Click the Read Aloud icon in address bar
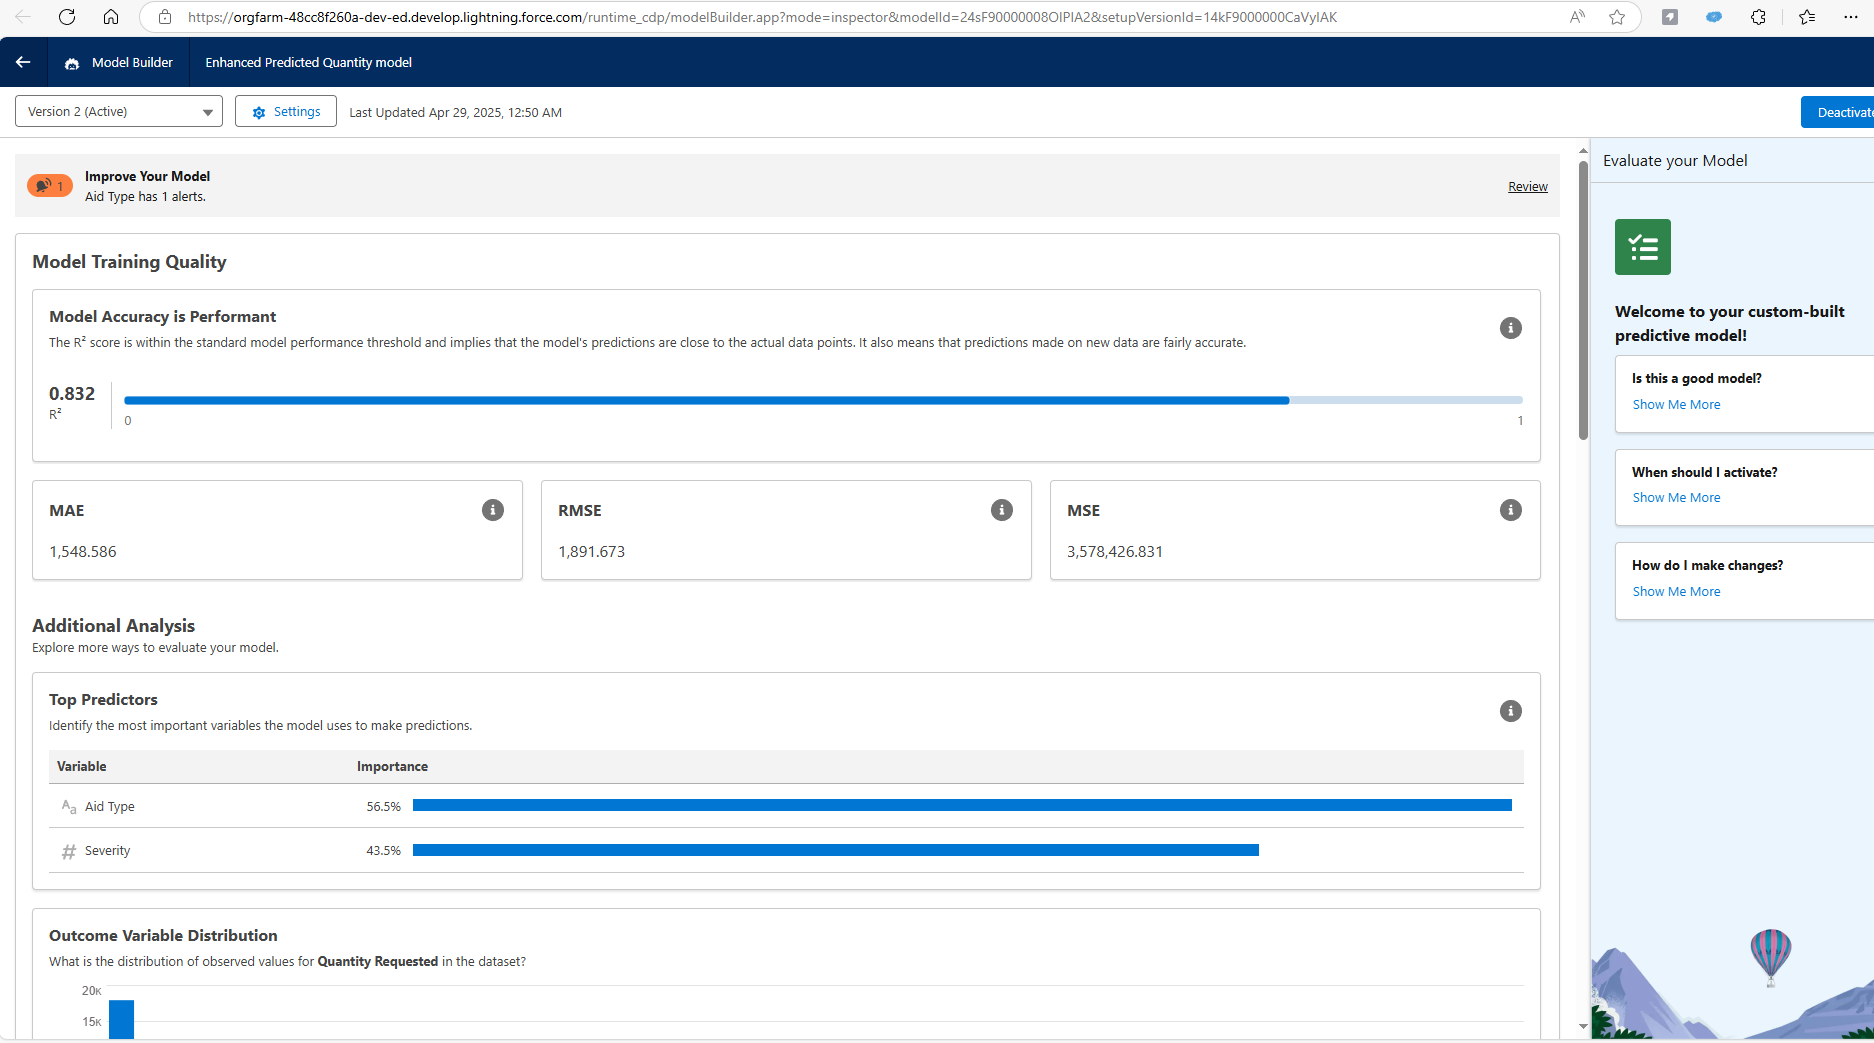Viewport: 1874px width, 1043px height. click(1577, 17)
